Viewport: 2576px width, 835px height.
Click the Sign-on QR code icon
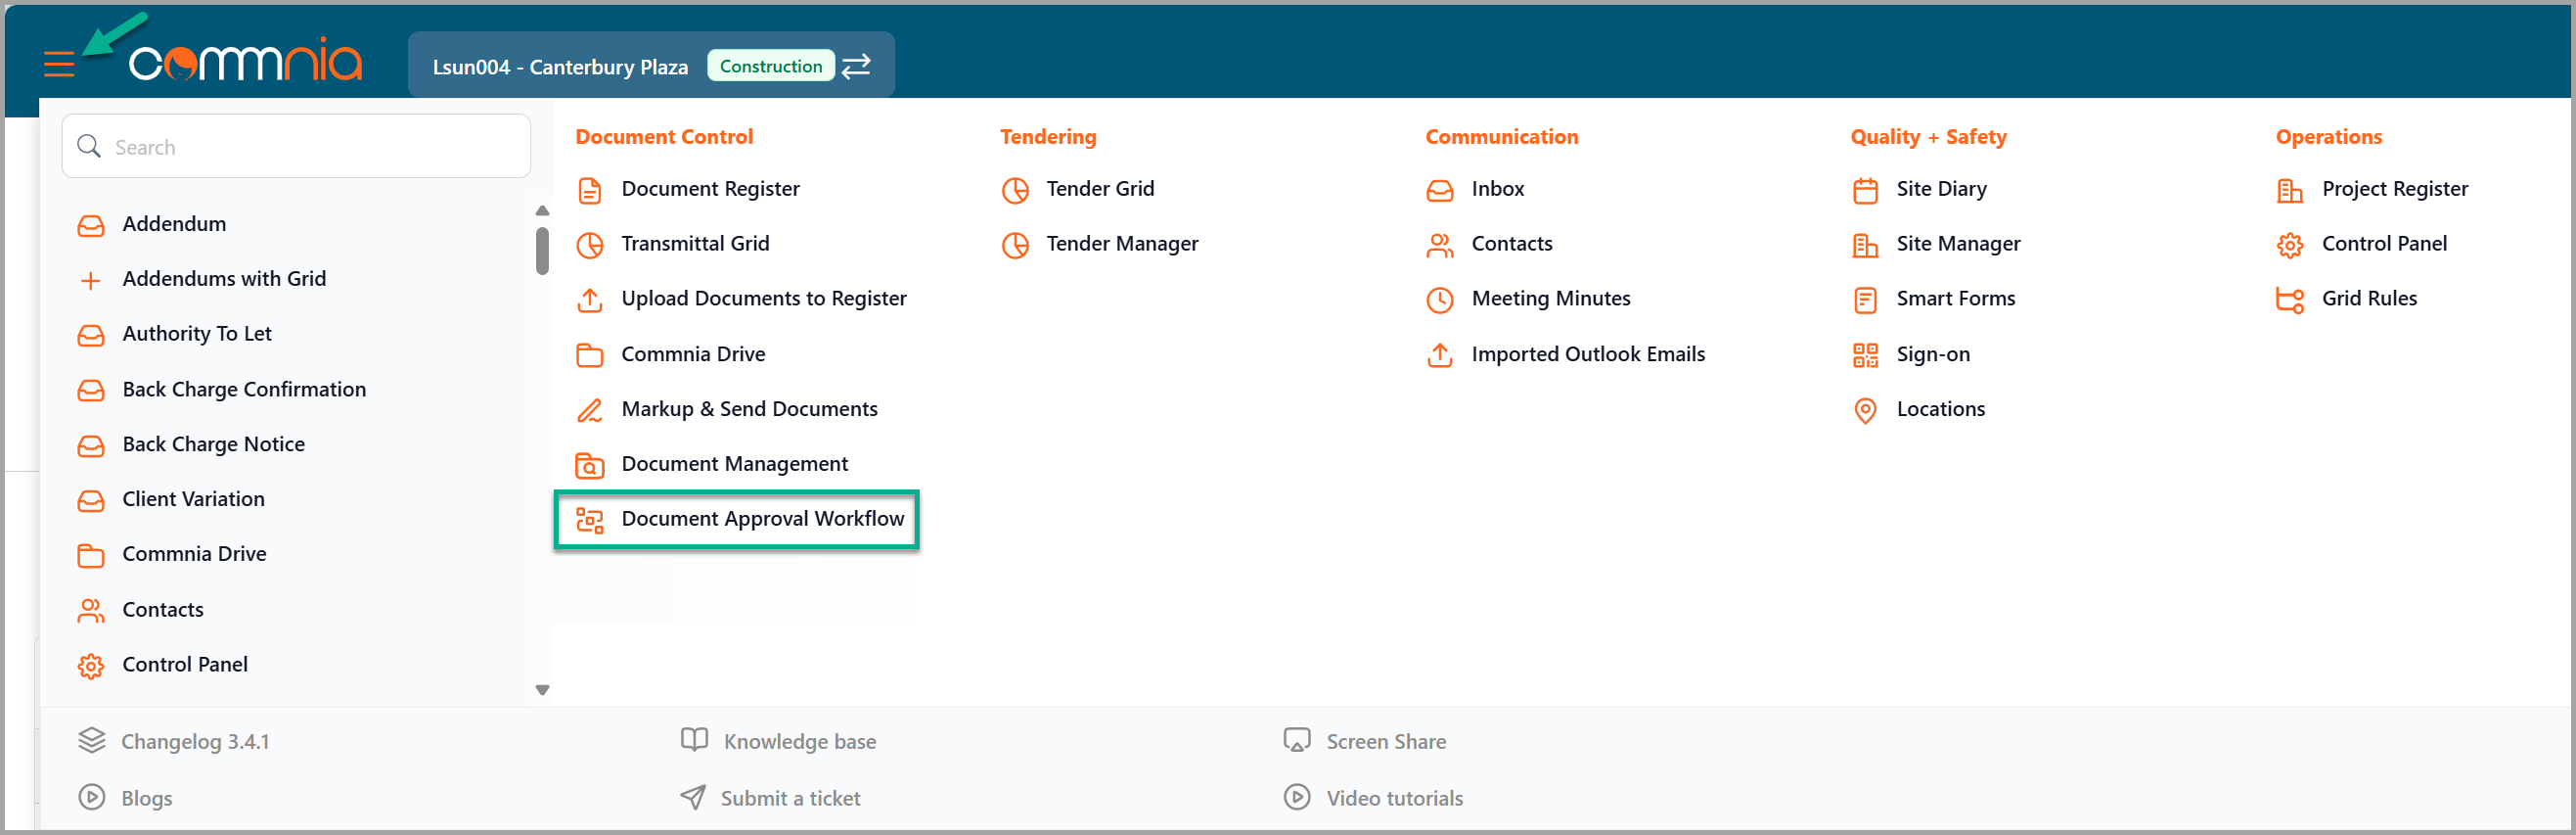pyautogui.click(x=1865, y=355)
